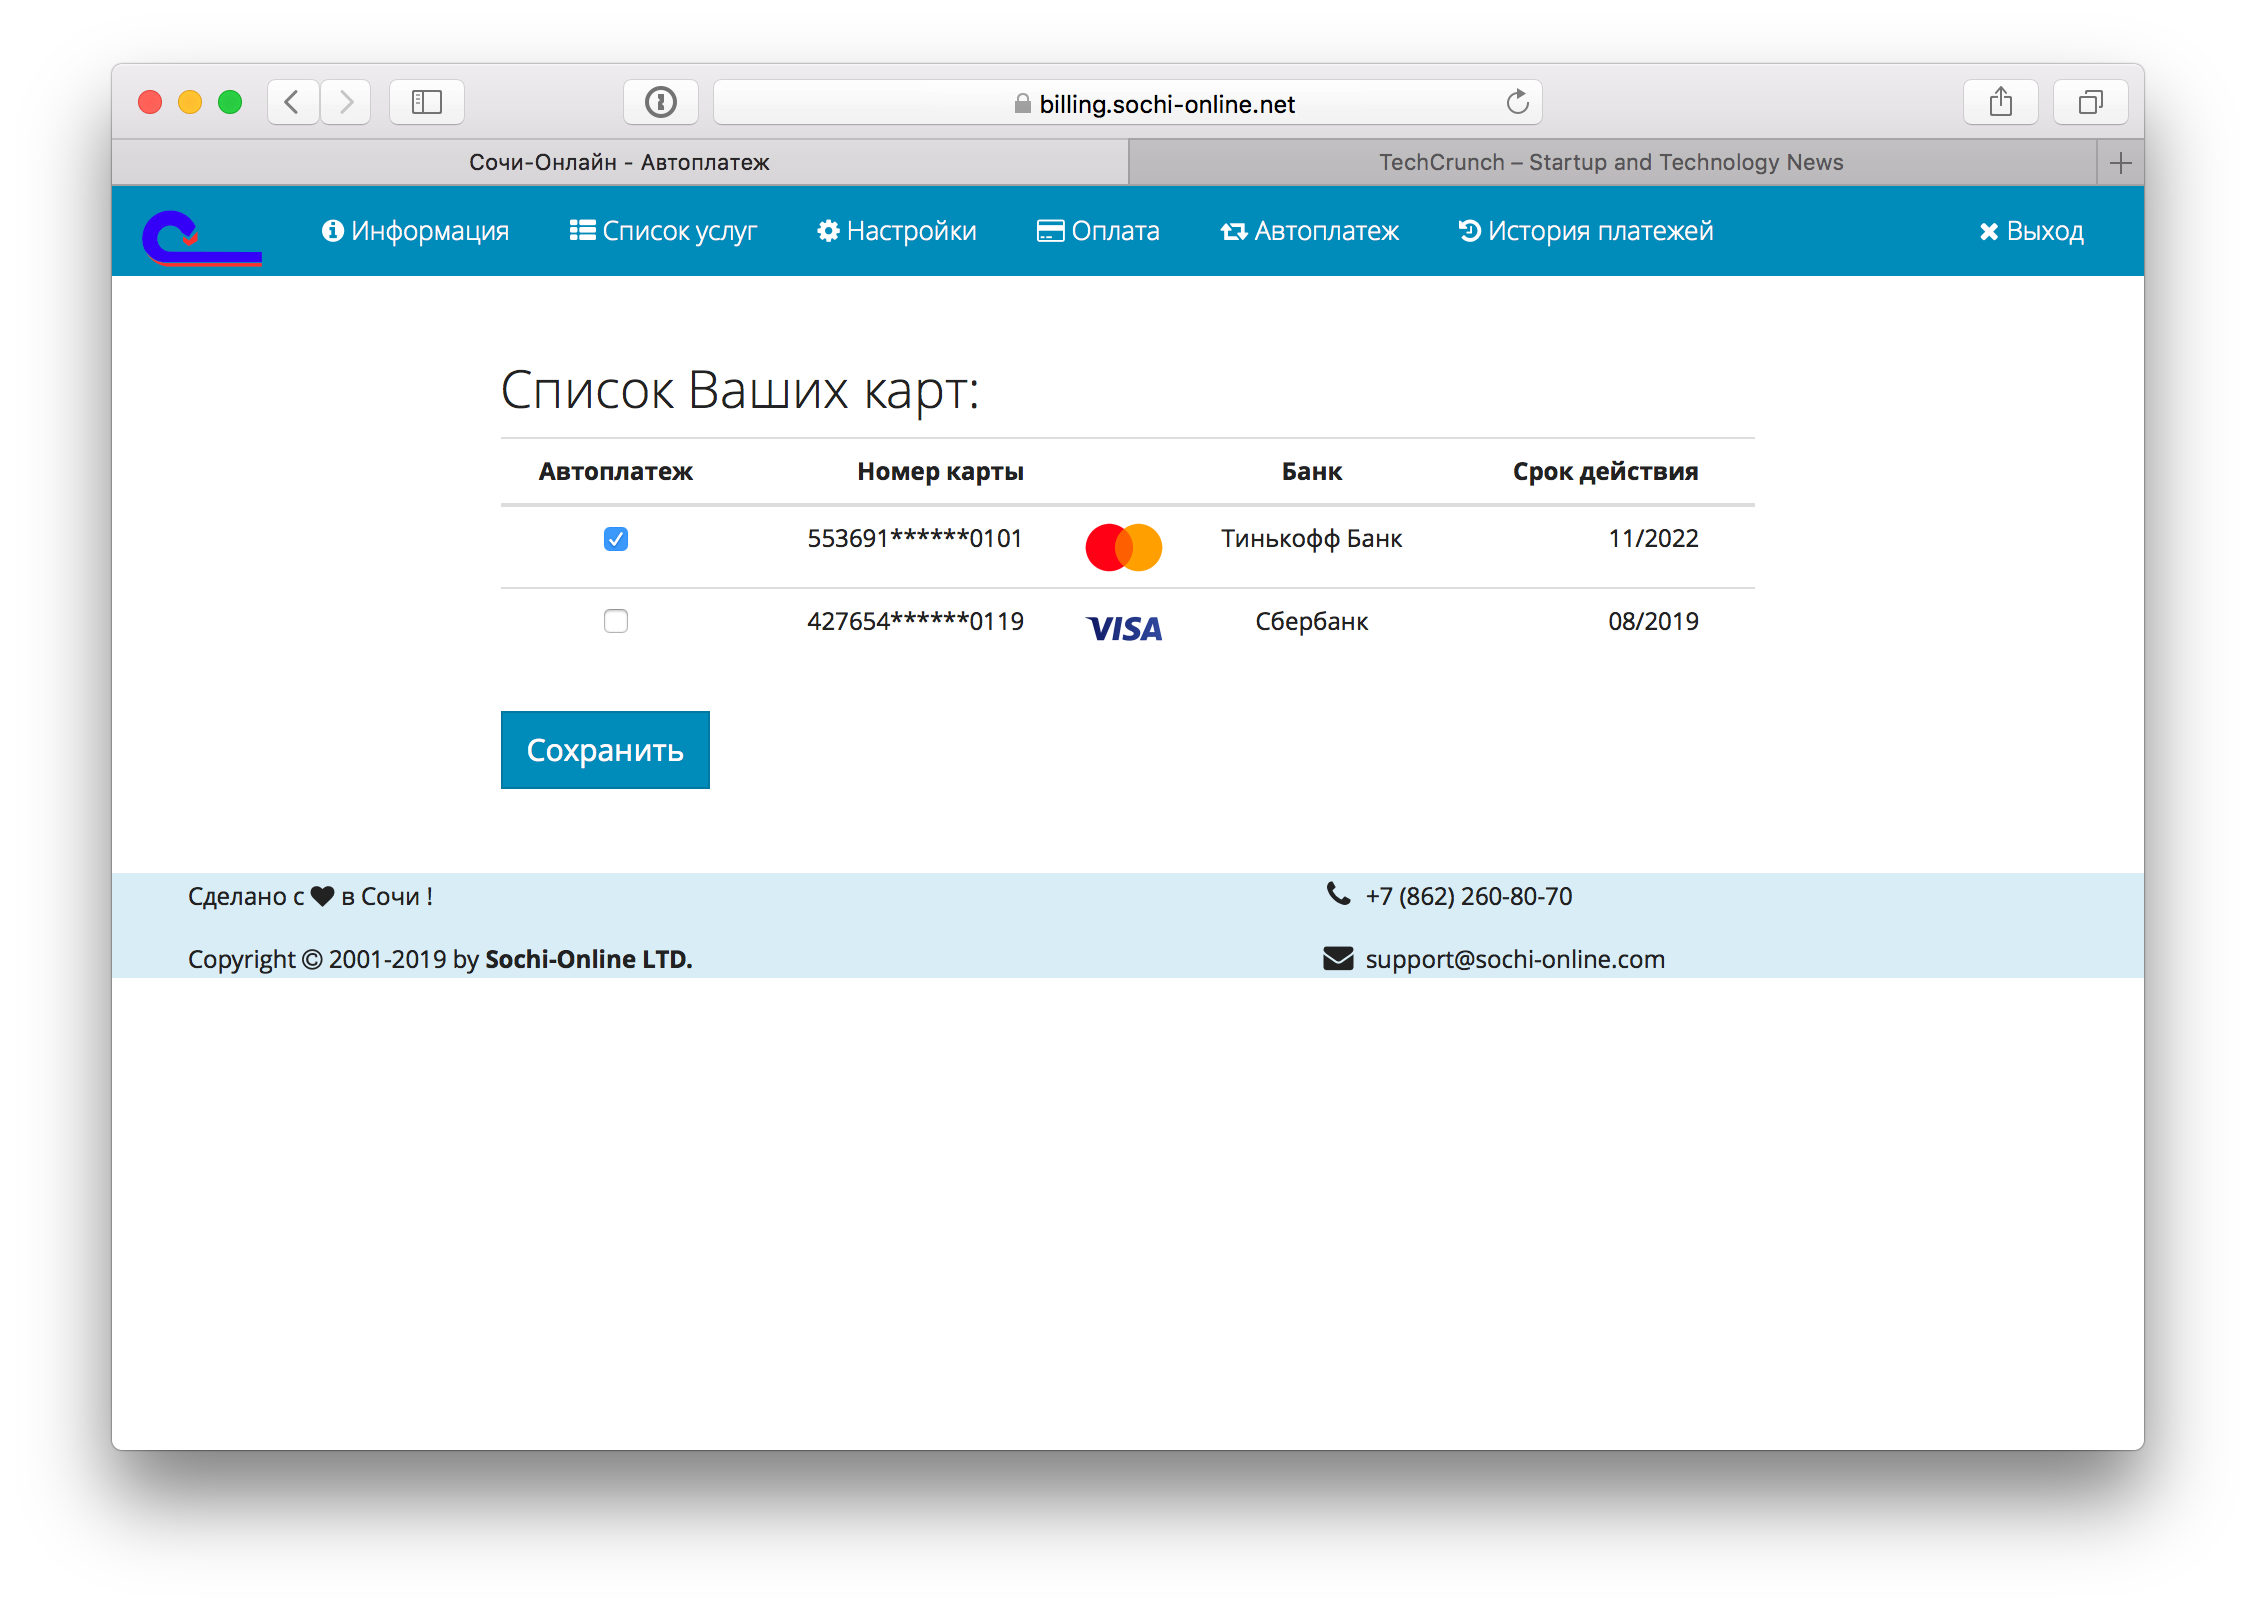Click expiry date 11/2022
The image size is (2256, 1610).
pyautogui.click(x=1653, y=539)
